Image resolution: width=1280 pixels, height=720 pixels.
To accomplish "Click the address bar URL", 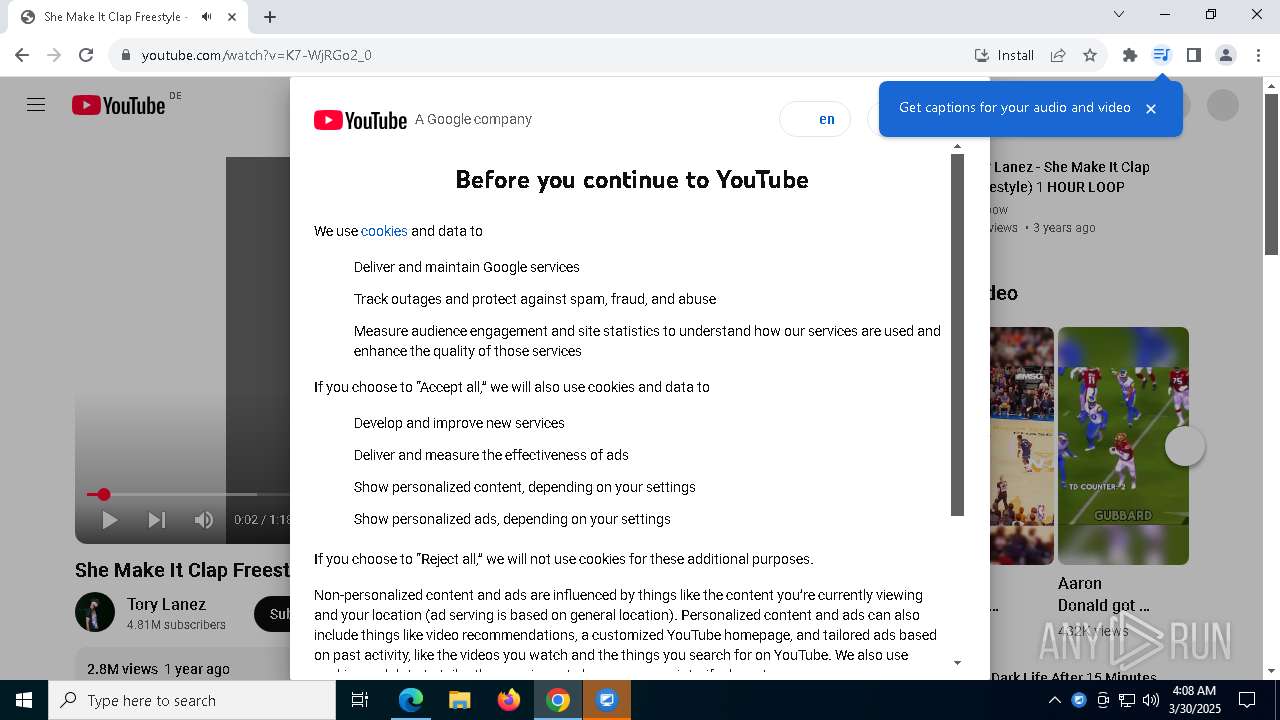I will (x=256, y=55).
